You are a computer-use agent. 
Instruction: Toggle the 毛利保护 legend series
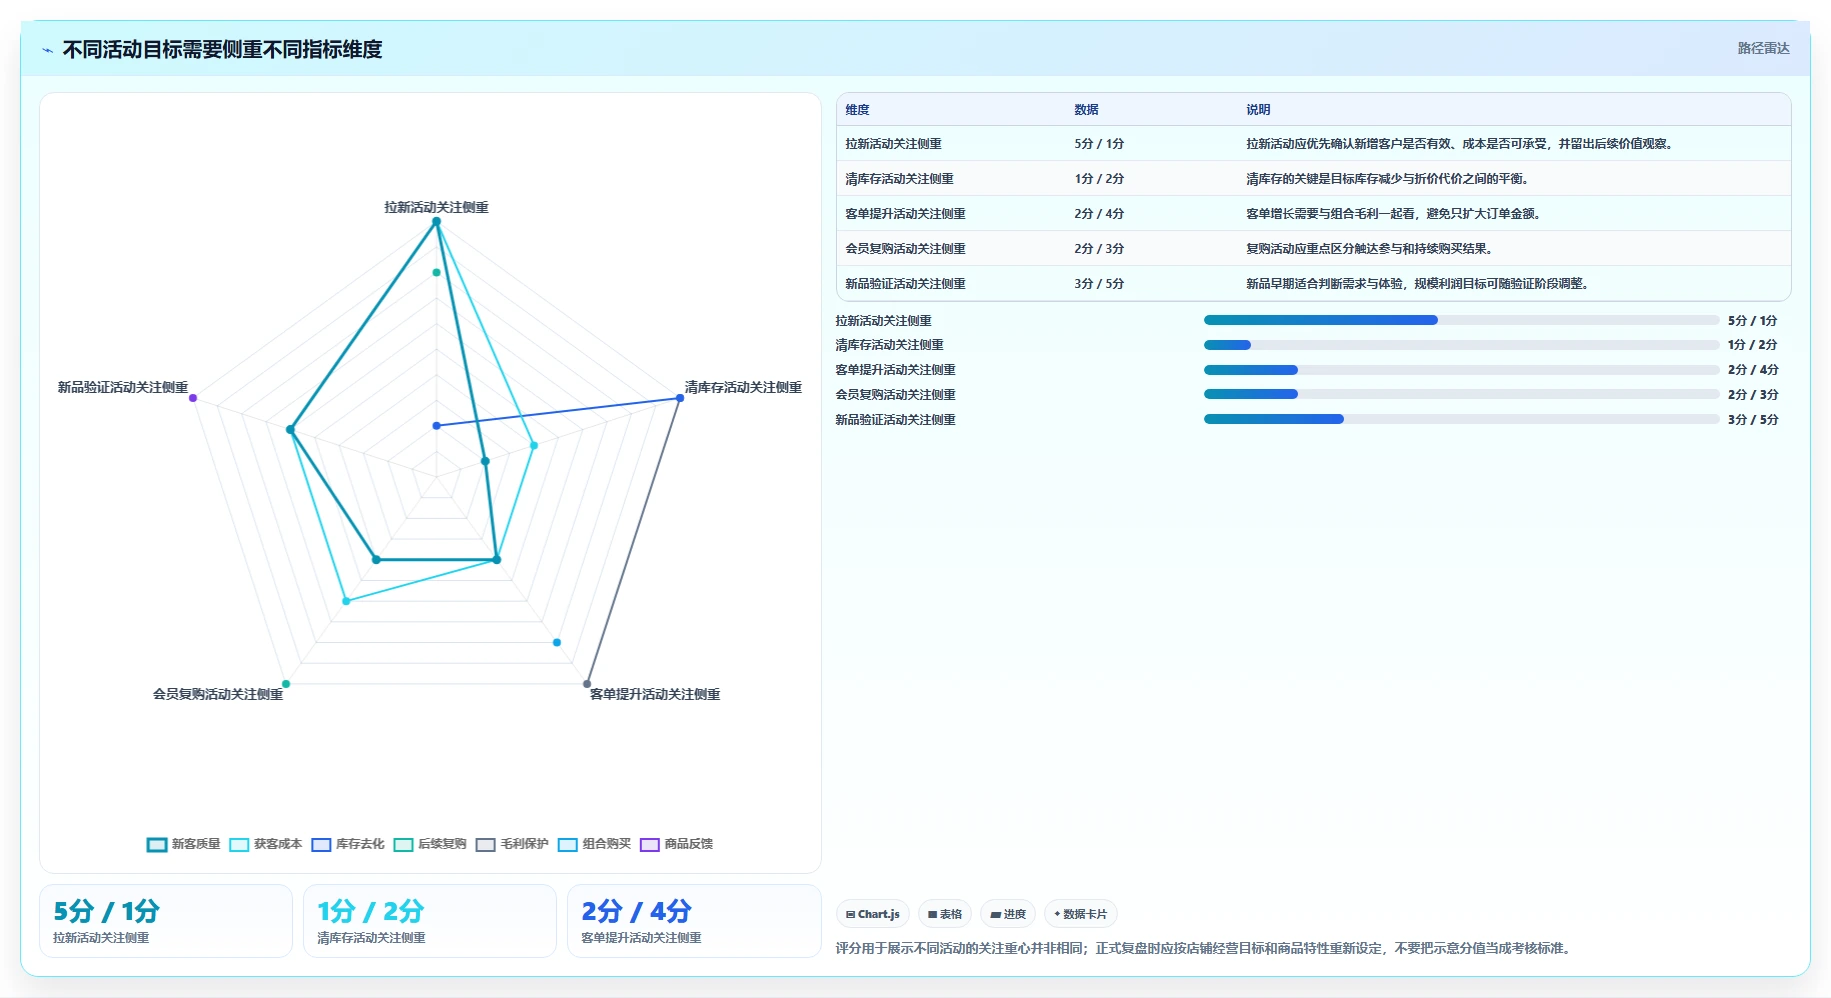point(512,844)
